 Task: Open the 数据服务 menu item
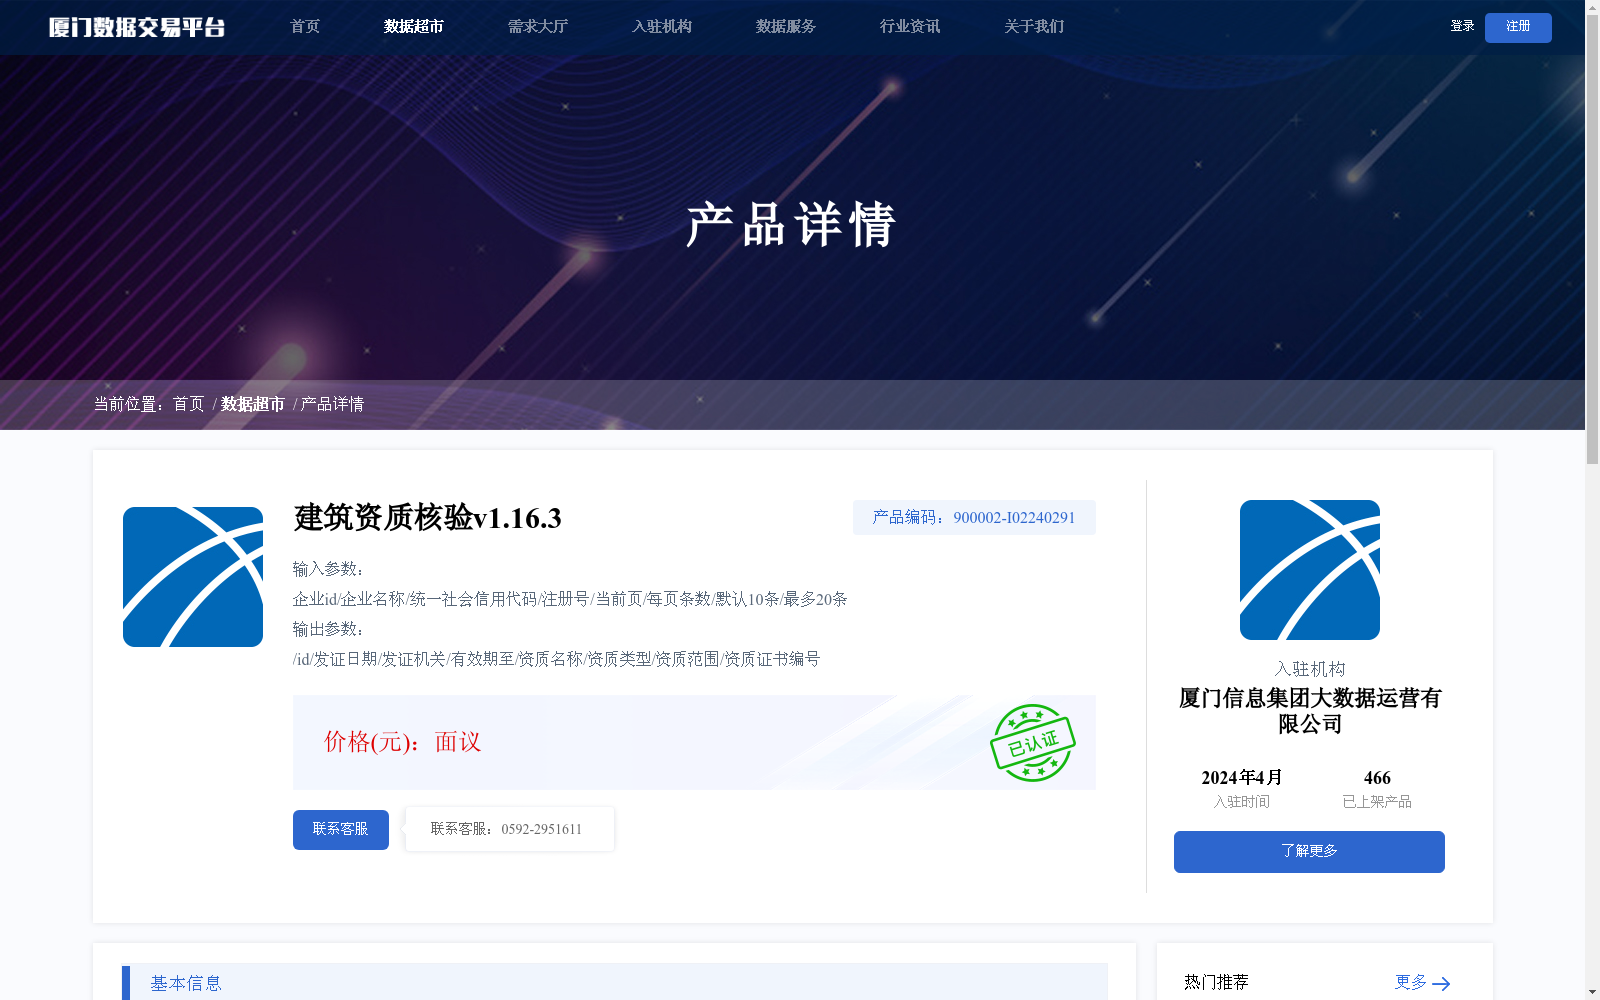[x=786, y=27]
